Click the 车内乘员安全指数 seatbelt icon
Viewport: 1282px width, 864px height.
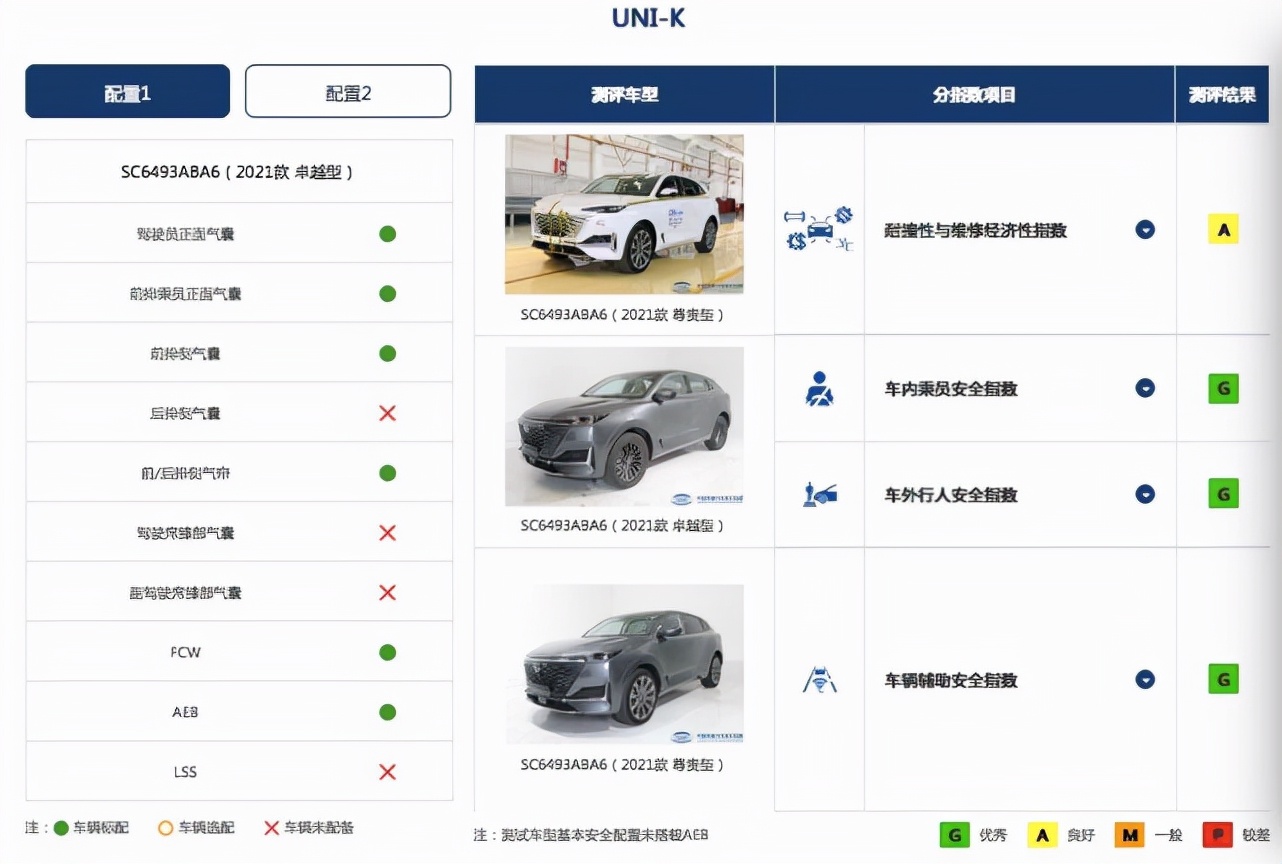click(819, 388)
